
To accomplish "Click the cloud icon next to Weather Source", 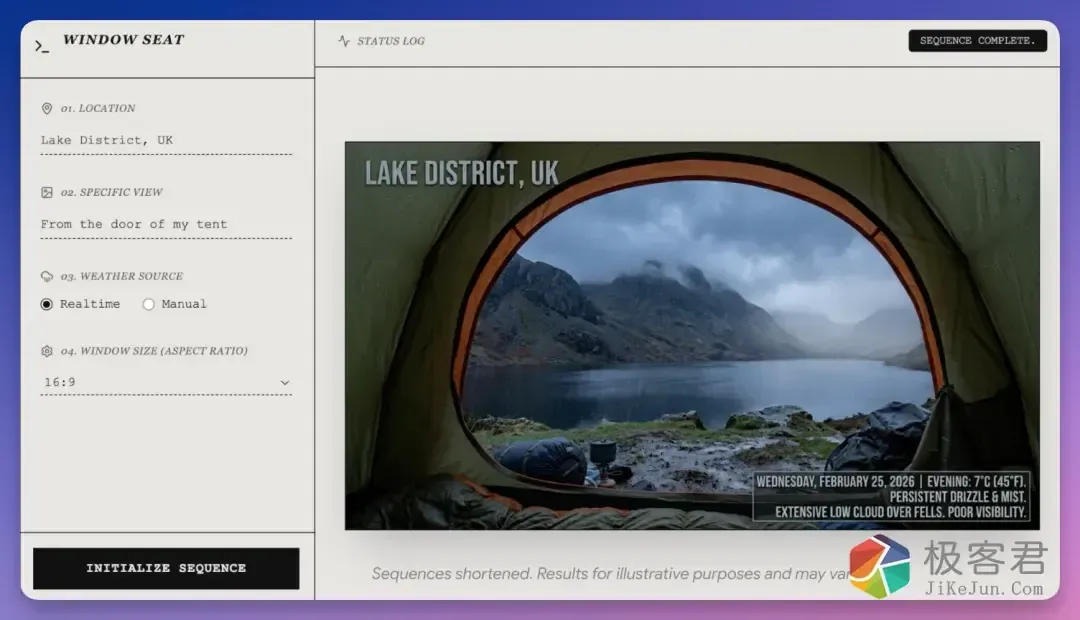I will pyautogui.click(x=47, y=276).
